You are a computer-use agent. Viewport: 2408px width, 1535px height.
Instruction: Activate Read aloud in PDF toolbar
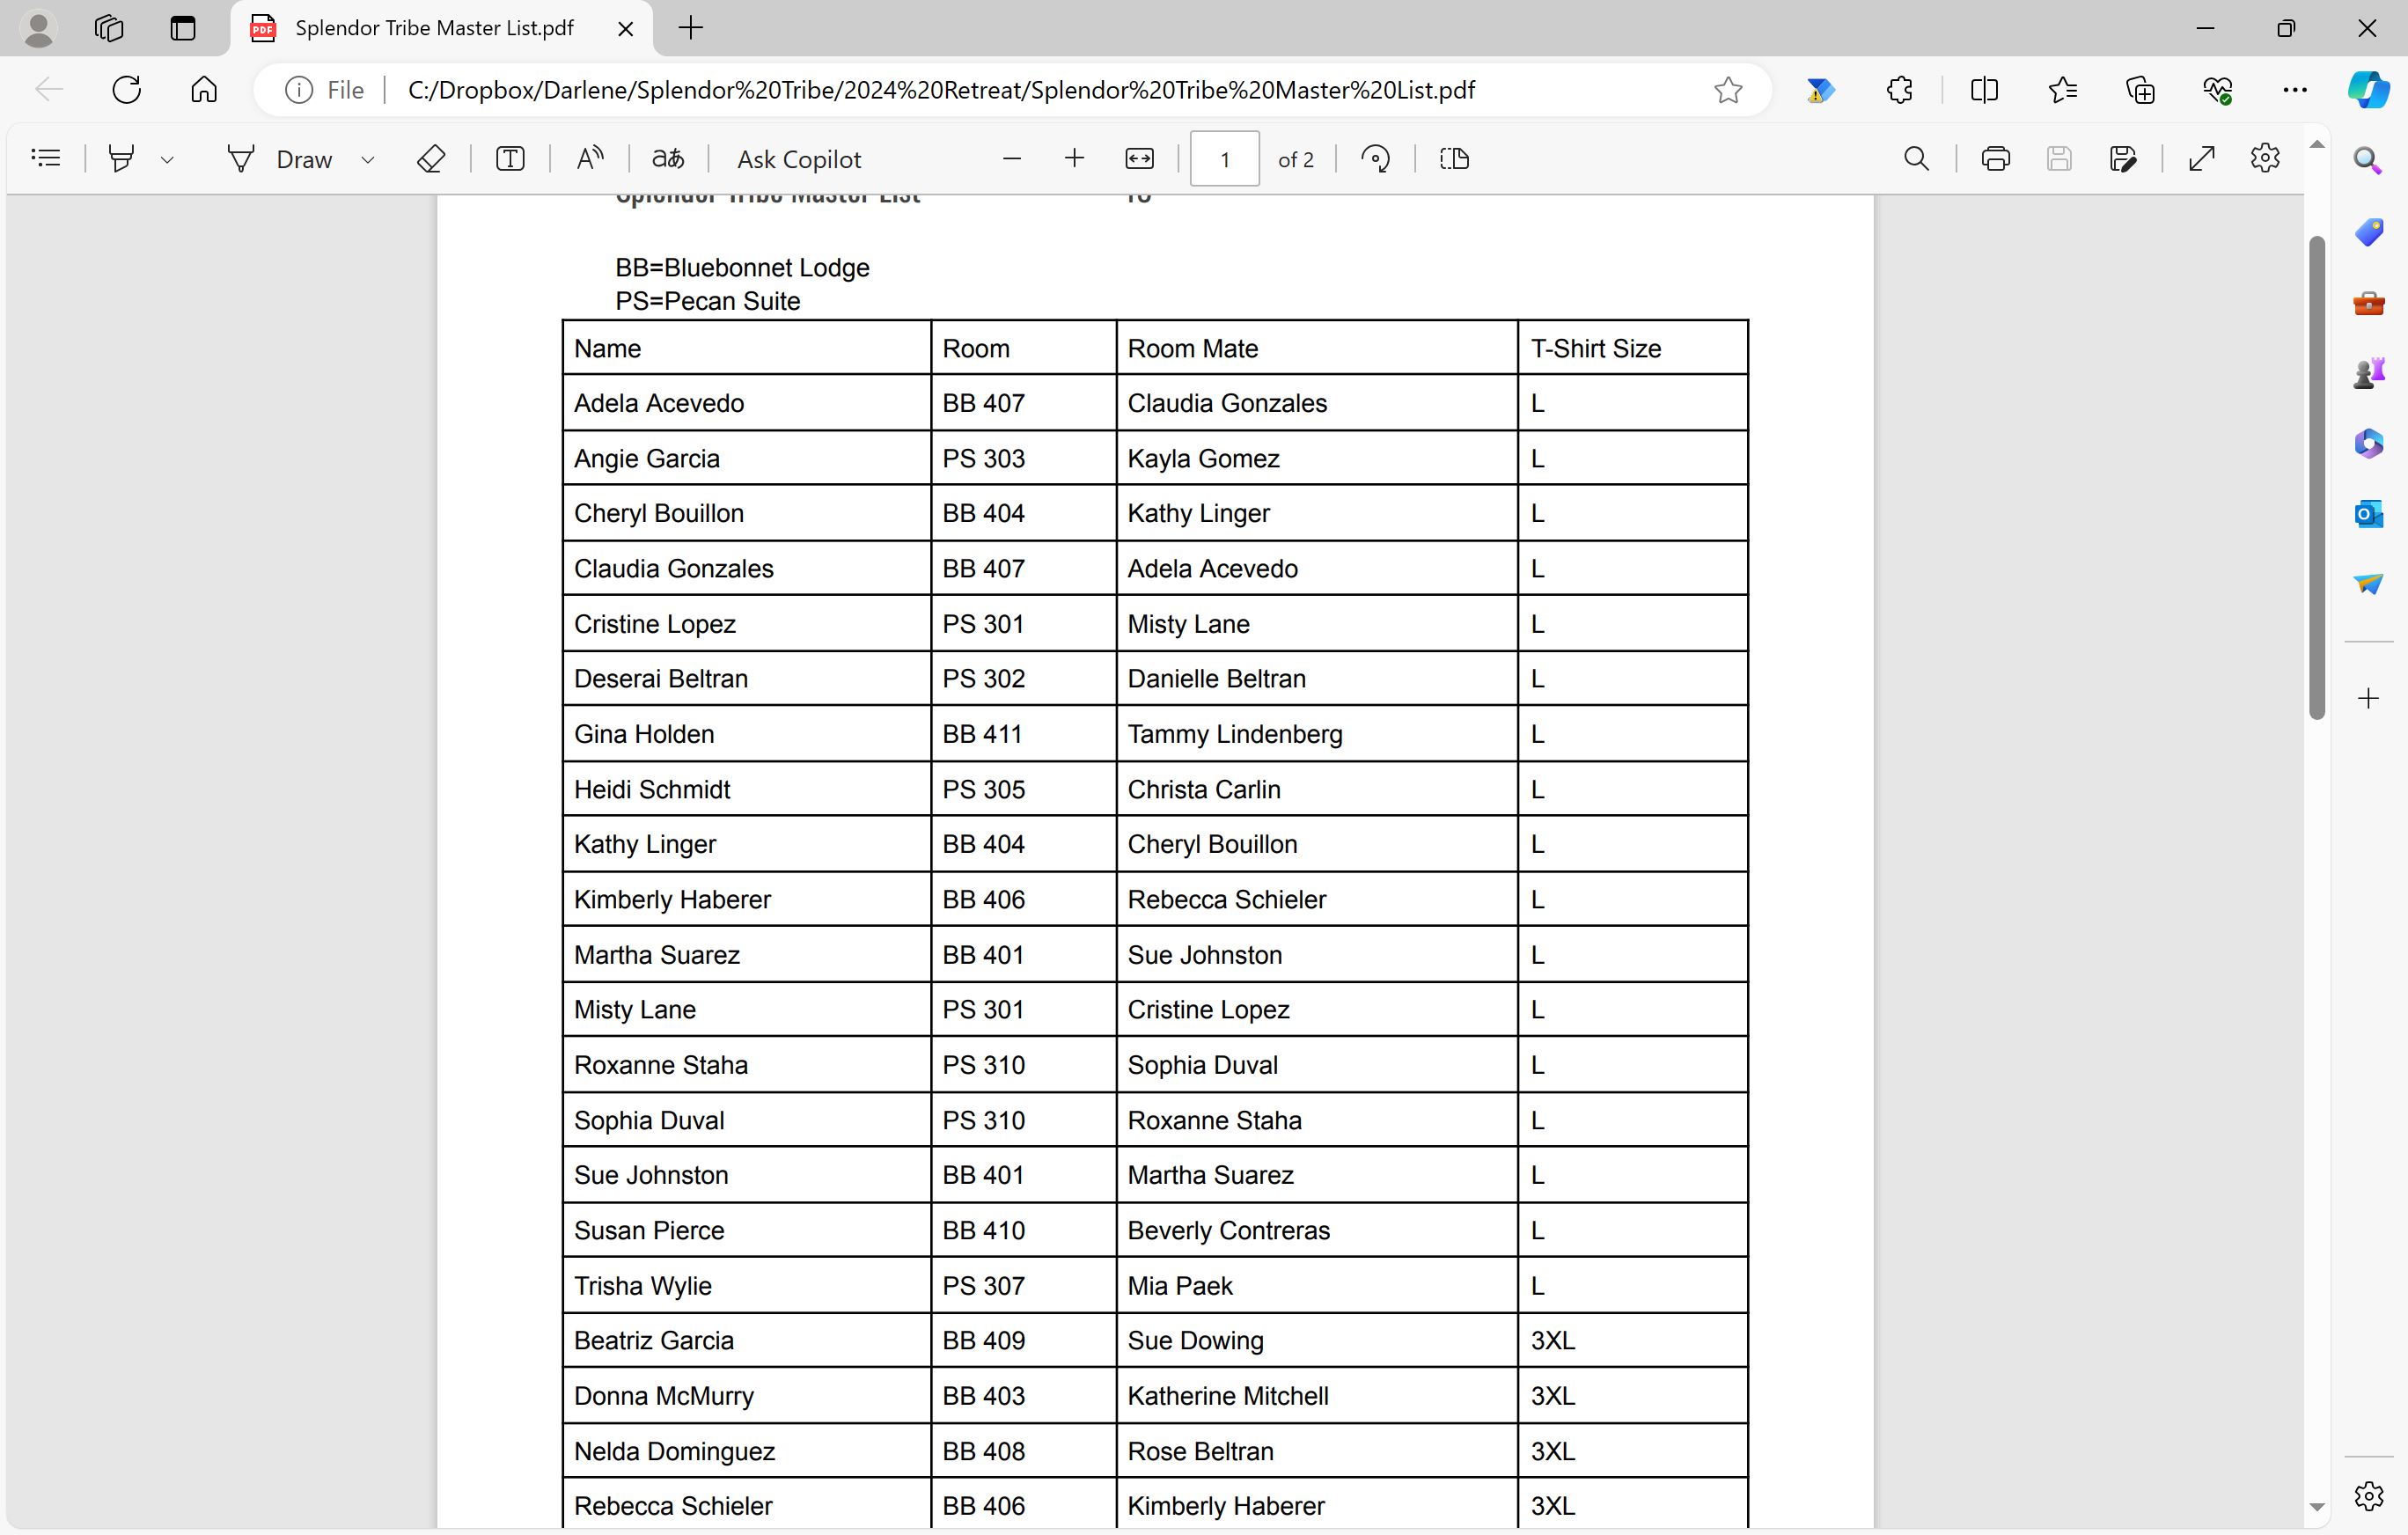590,158
